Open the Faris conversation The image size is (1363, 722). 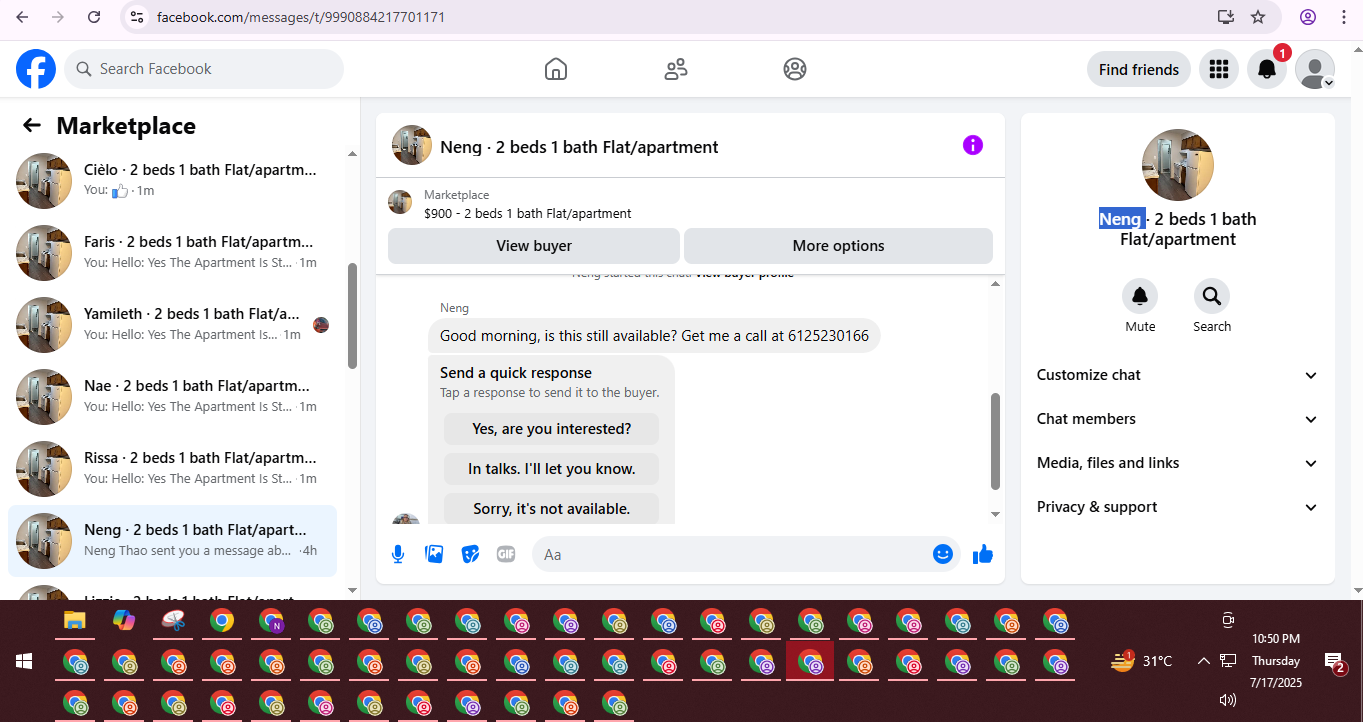pyautogui.click(x=172, y=253)
